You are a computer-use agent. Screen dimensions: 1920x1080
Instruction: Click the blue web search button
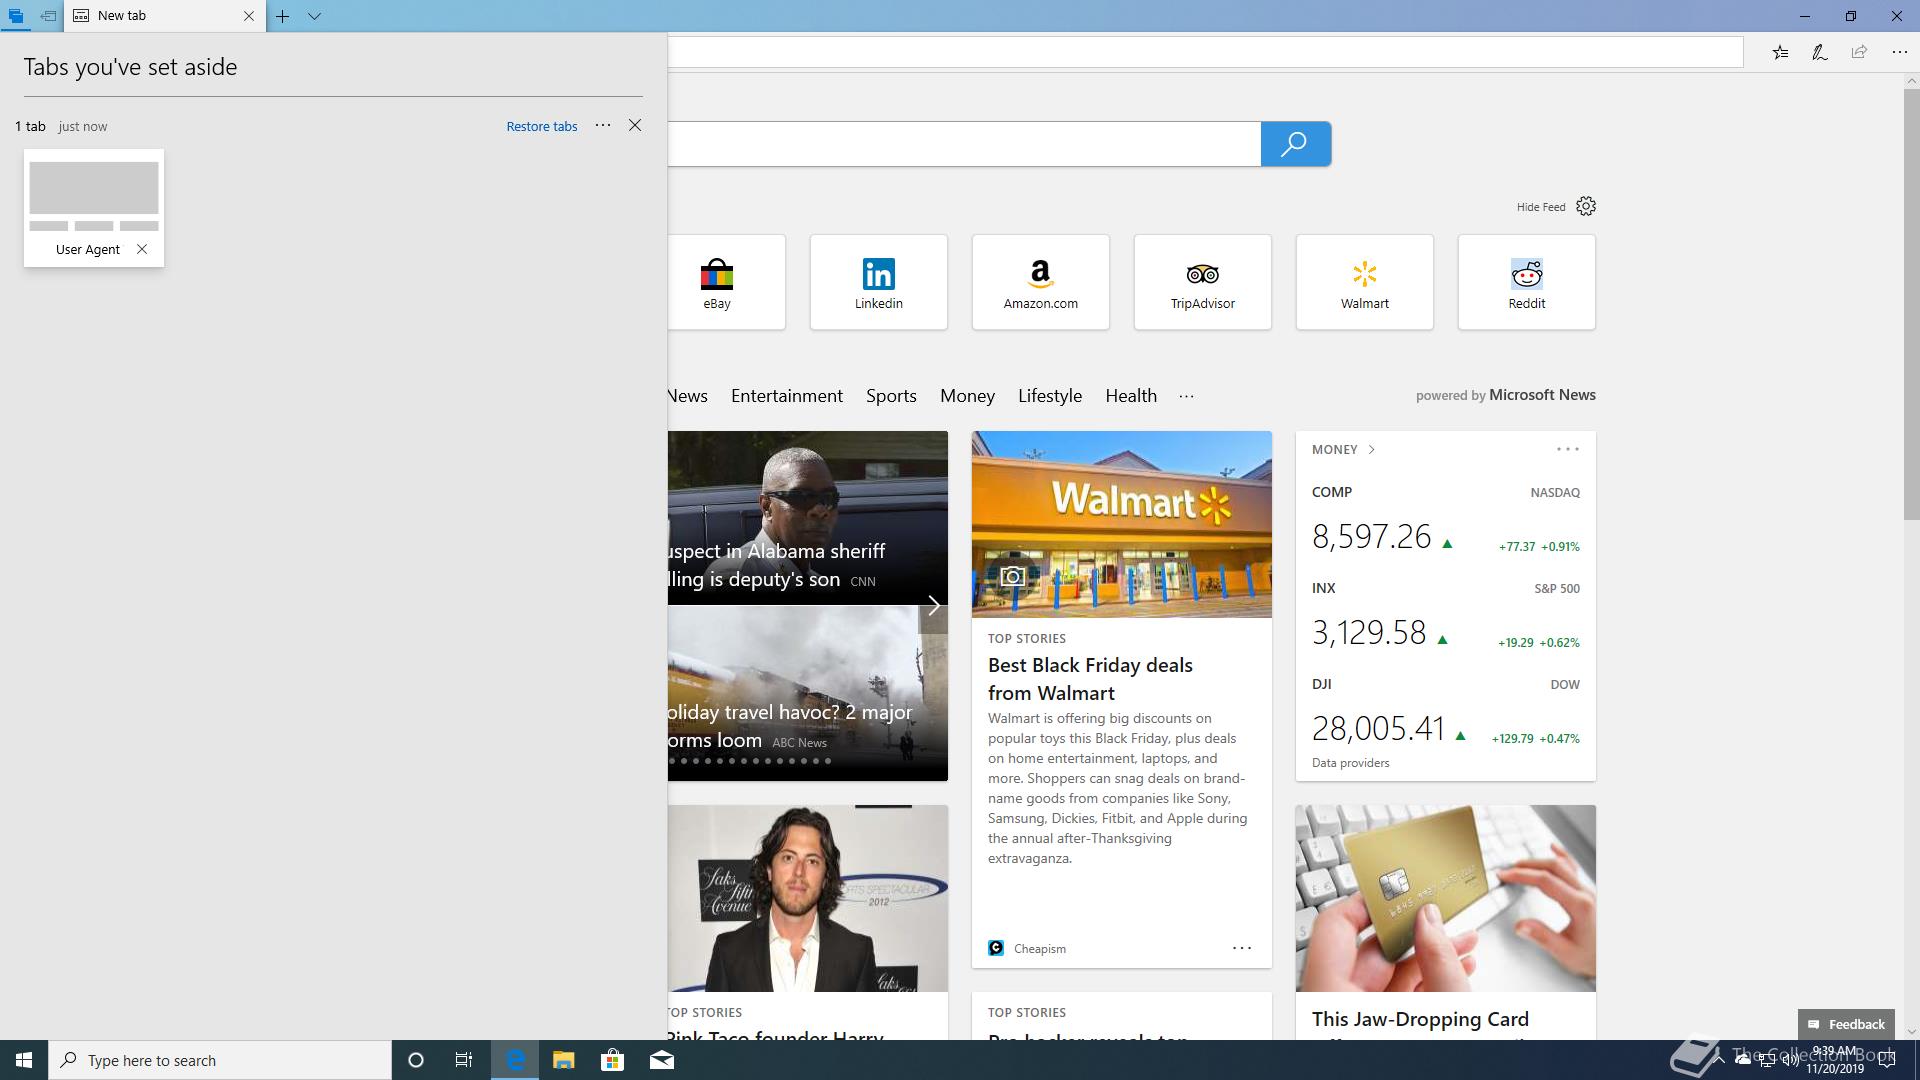click(x=1296, y=144)
